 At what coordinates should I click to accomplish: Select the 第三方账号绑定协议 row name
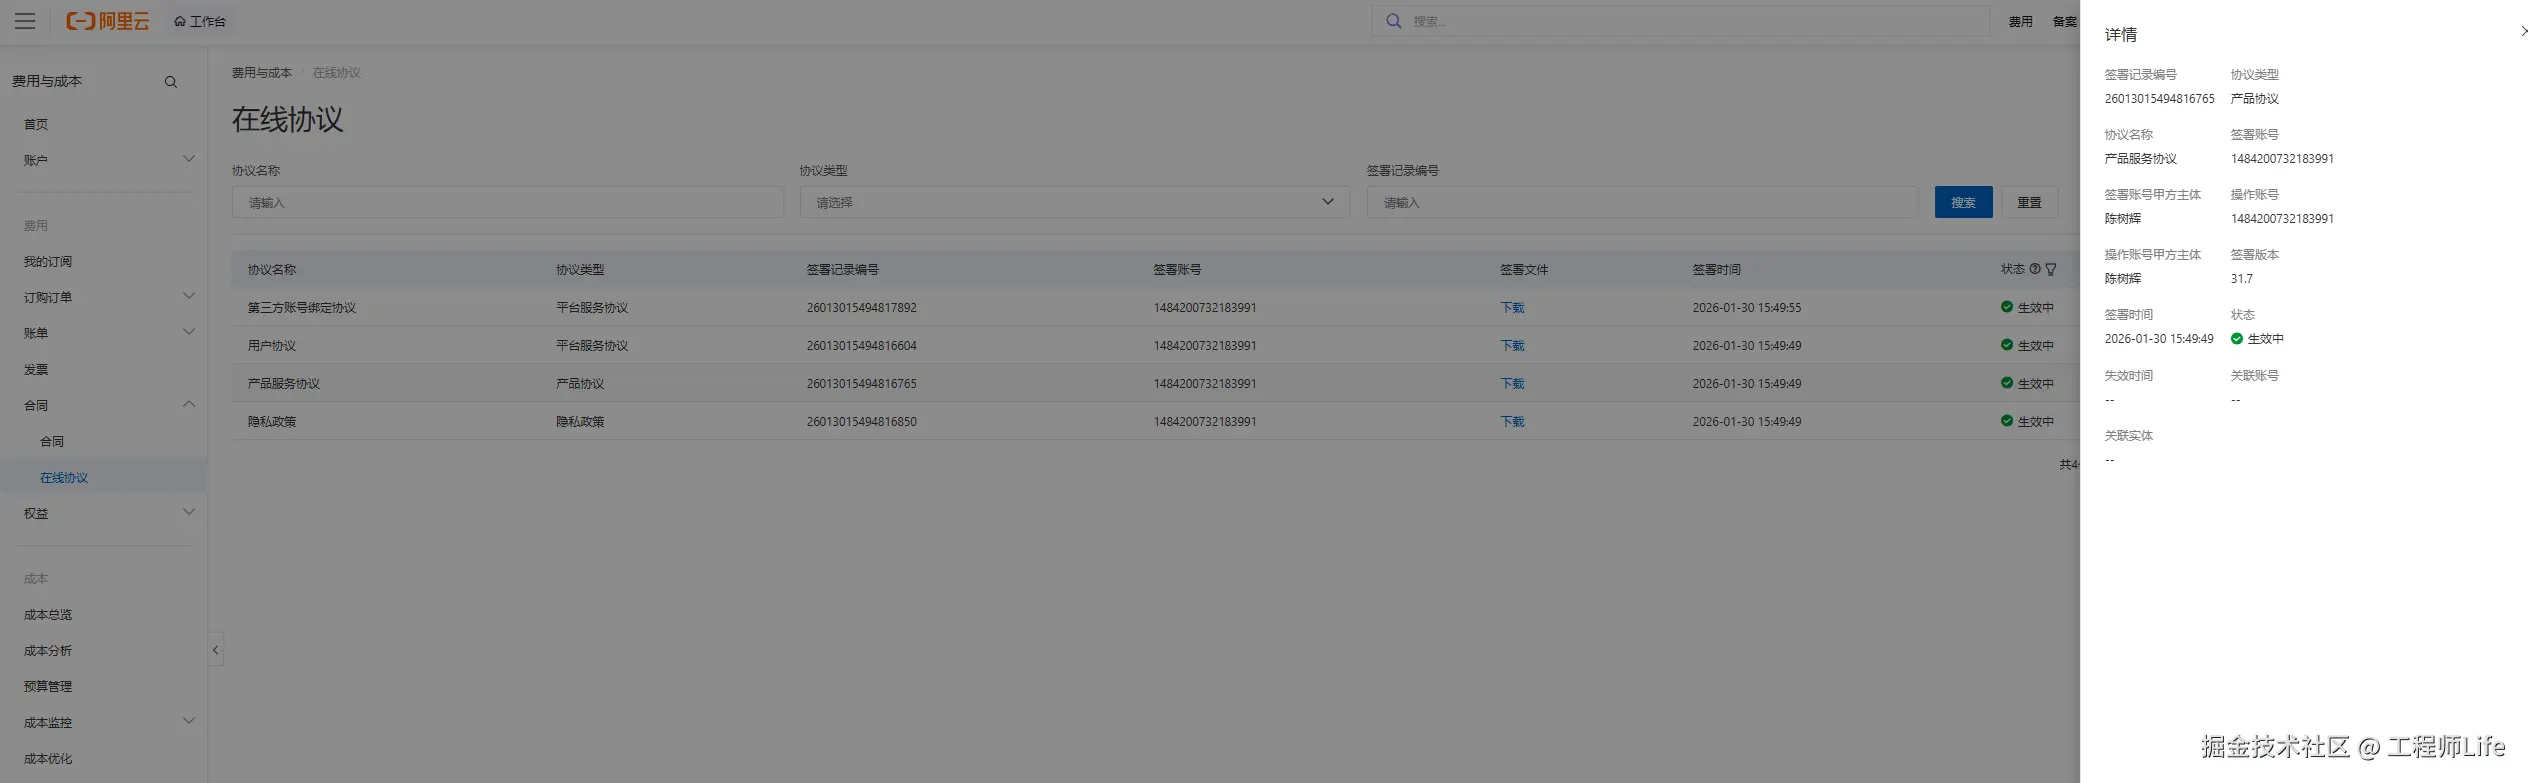[x=302, y=308]
